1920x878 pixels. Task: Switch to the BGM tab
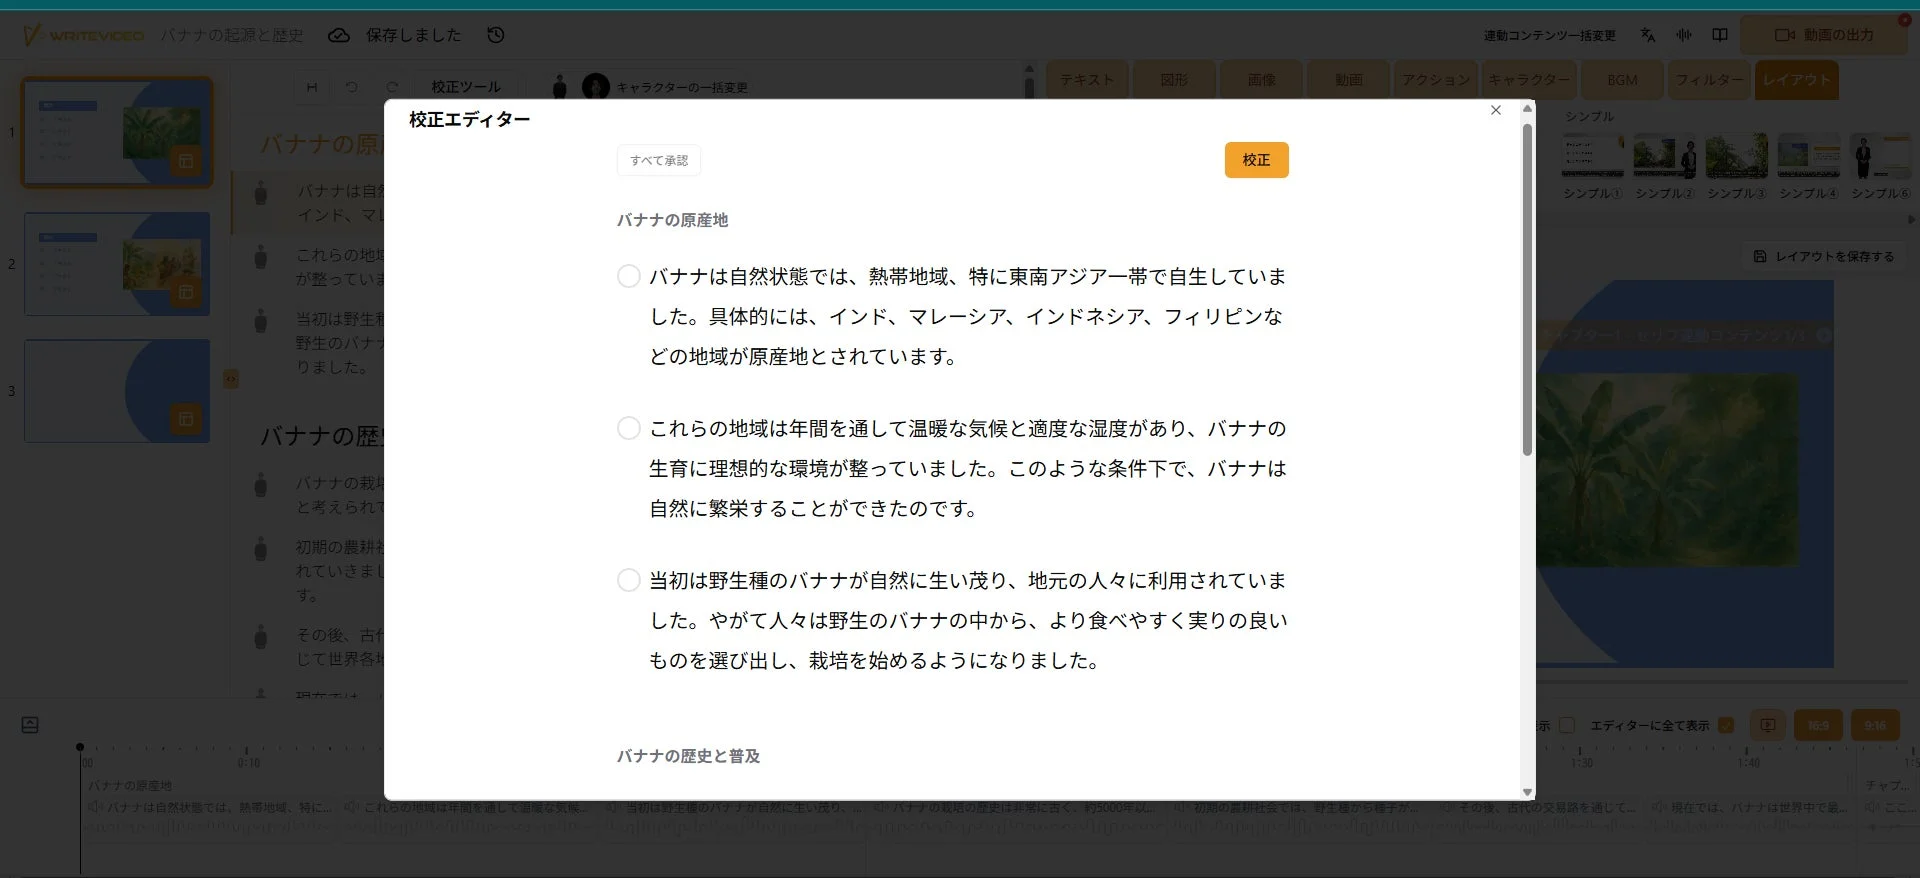click(x=1622, y=80)
